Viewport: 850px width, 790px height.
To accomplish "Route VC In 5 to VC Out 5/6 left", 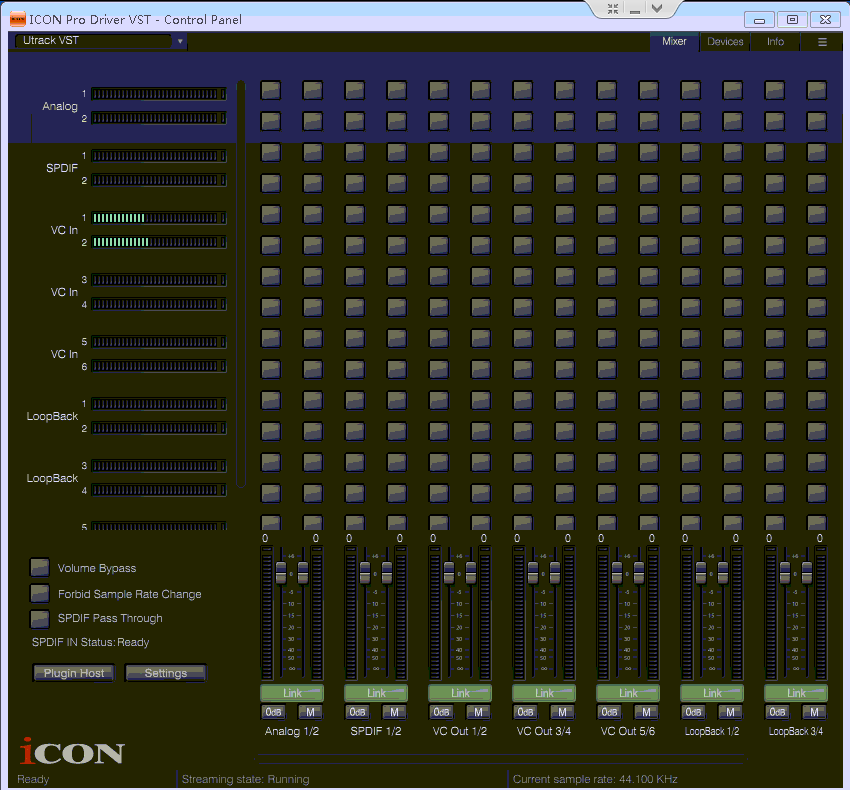I will click(607, 338).
